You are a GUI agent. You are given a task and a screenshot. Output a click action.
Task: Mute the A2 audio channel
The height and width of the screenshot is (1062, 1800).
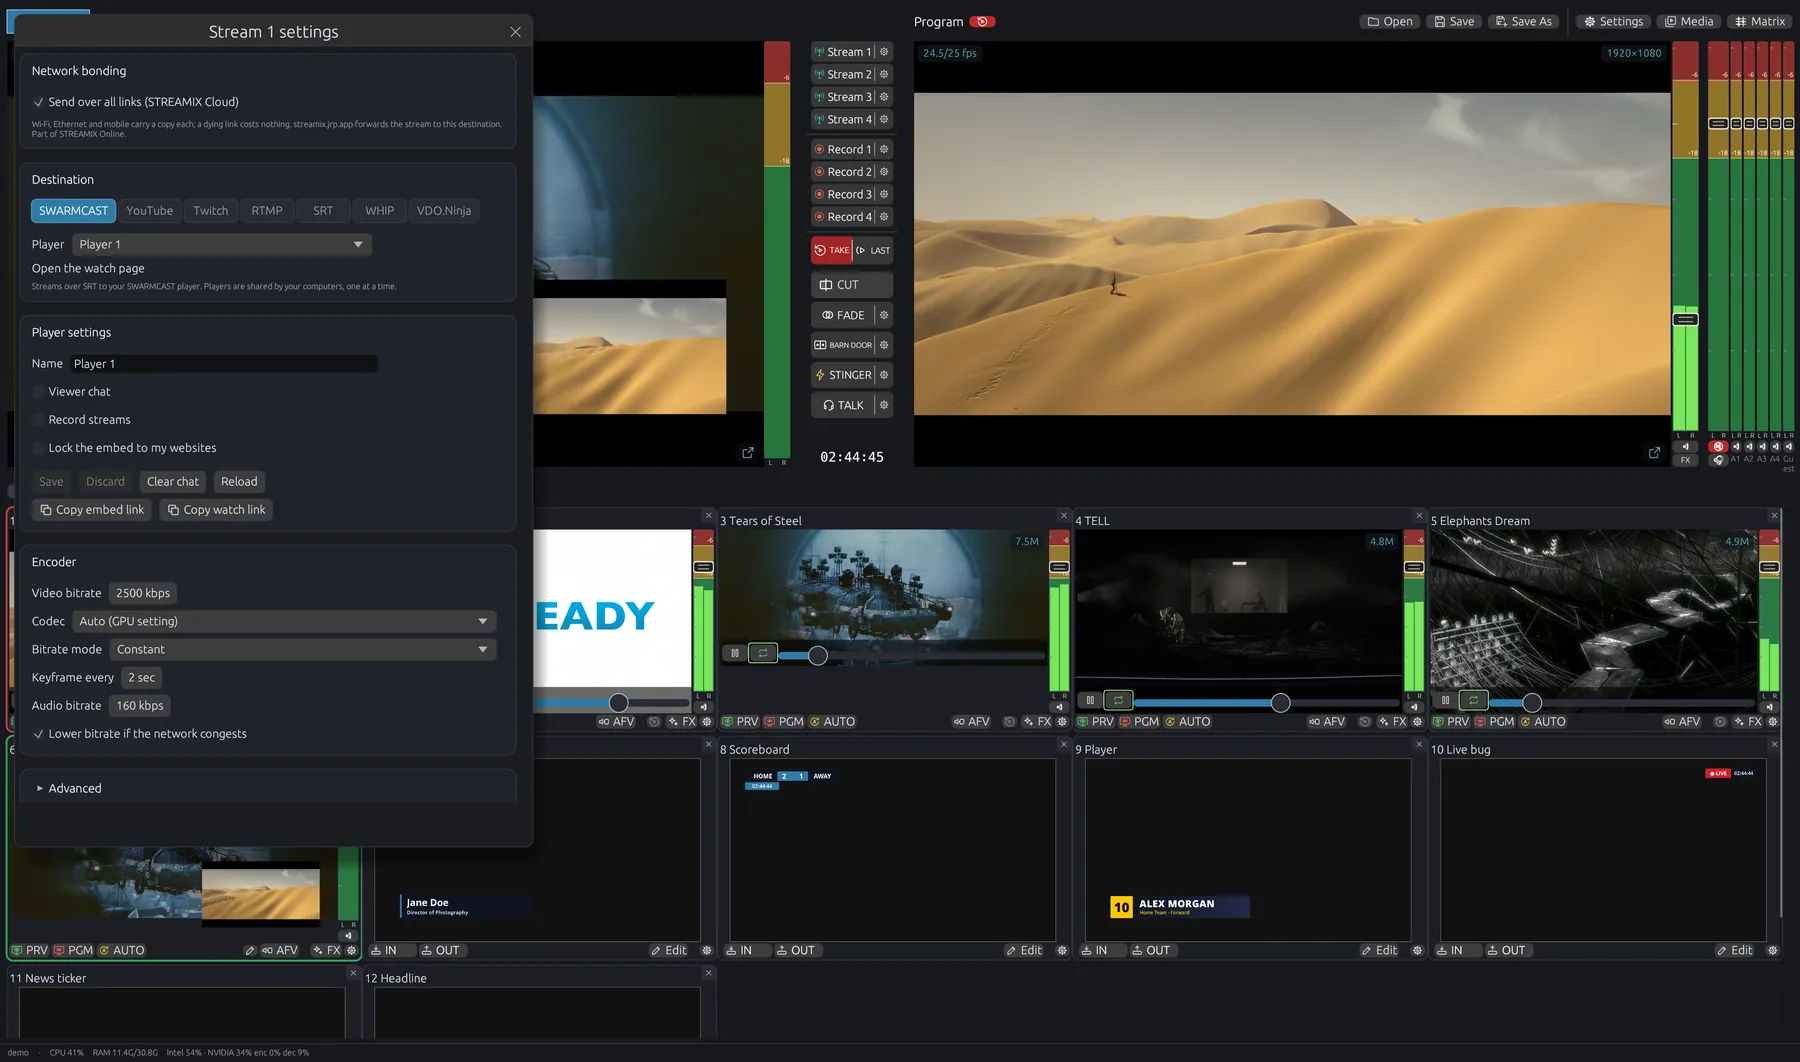1749,447
